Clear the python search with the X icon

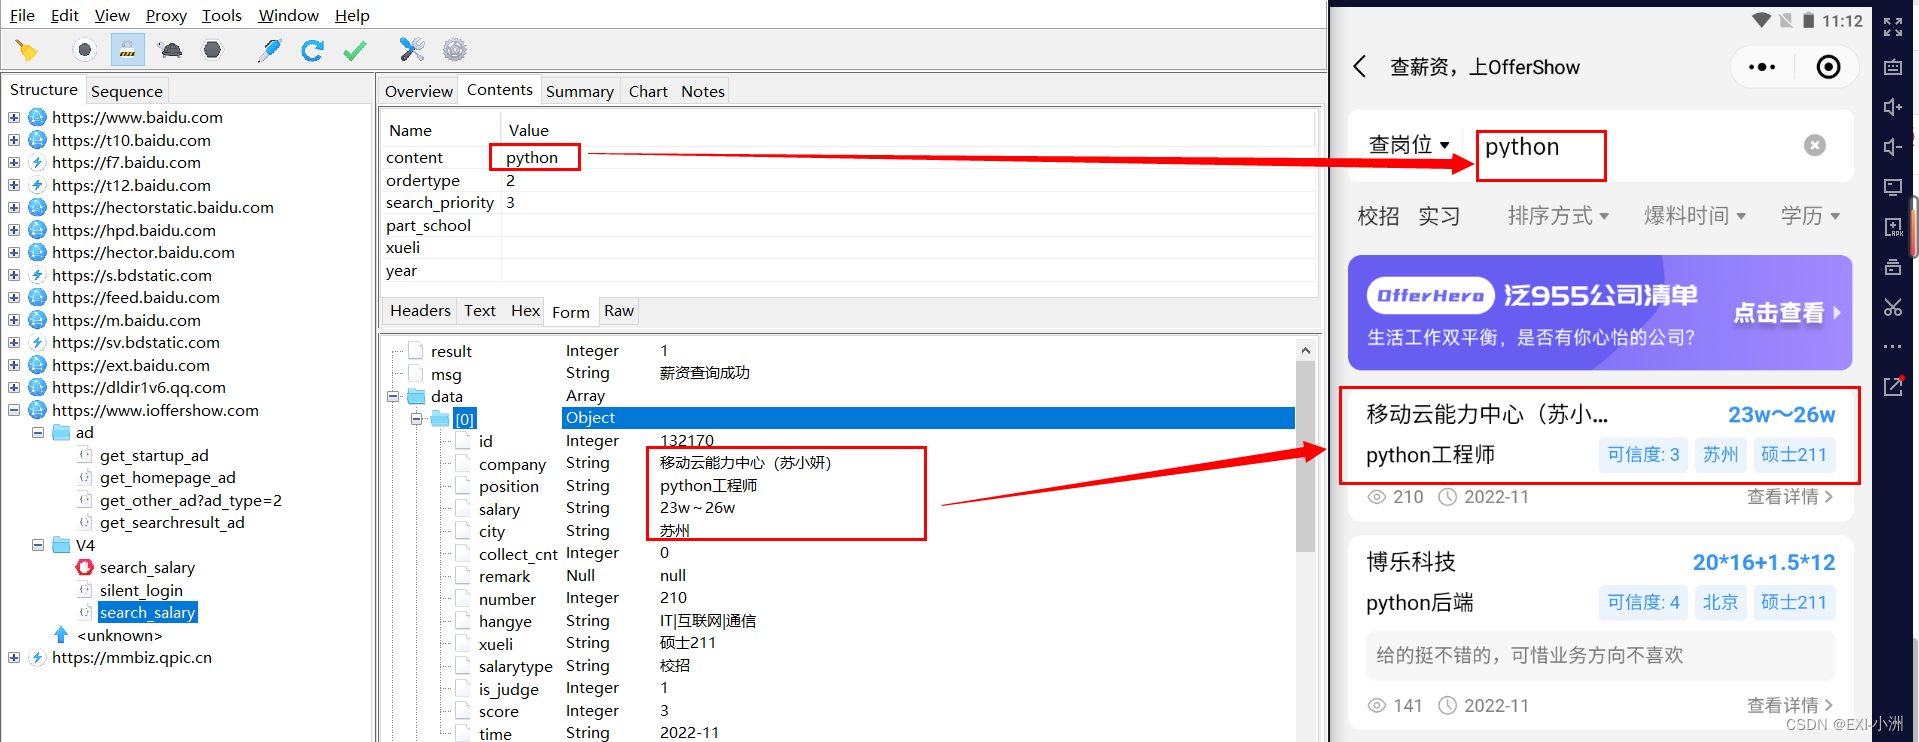(x=1815, y=146)
